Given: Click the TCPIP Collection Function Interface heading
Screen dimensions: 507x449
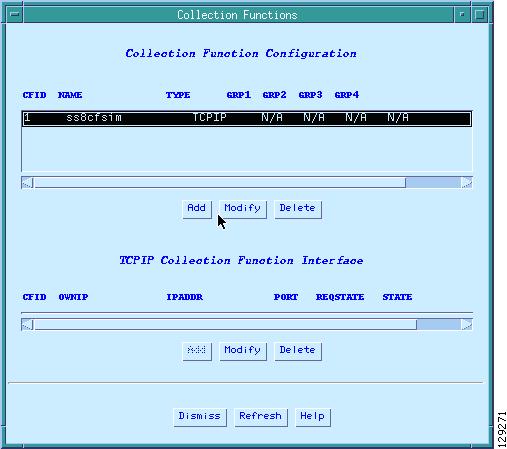Looking at the screenshot, I should point(241,260).
